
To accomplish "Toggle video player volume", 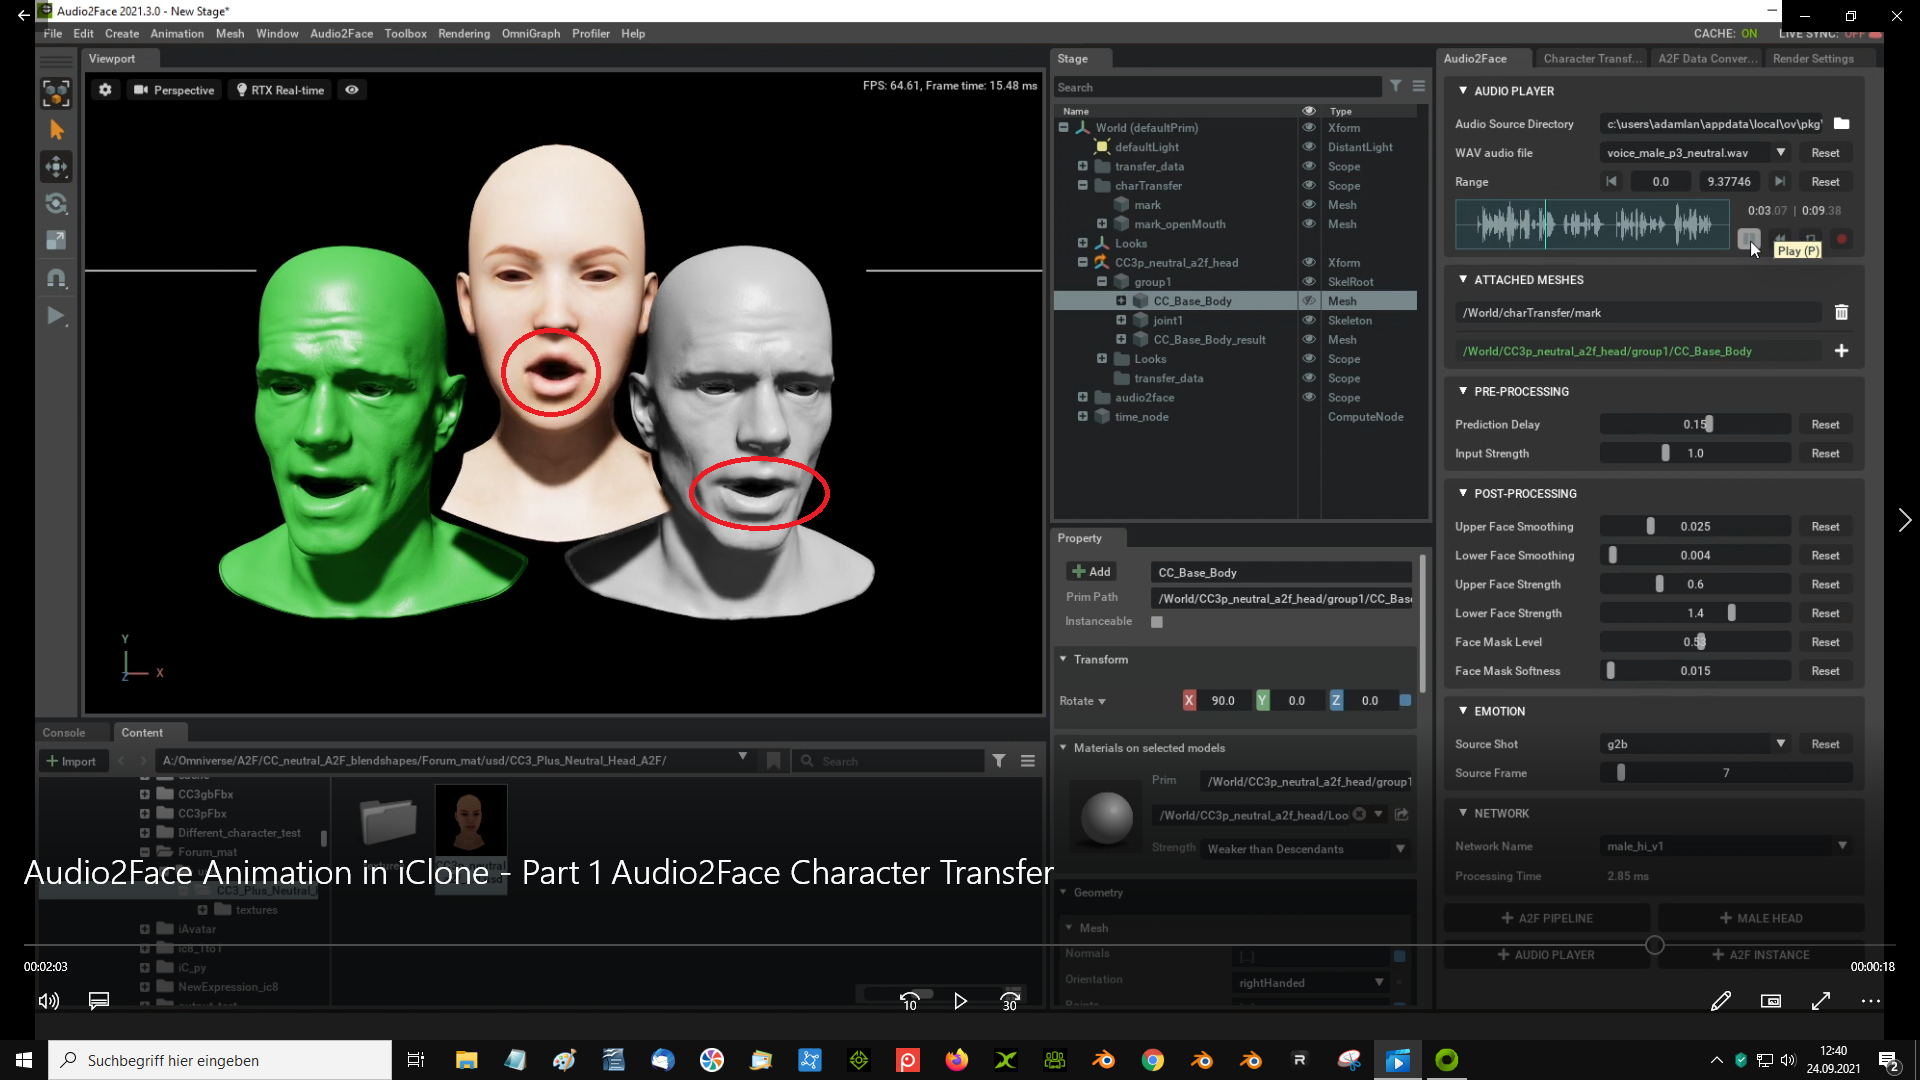I will tap(48, 1001).
